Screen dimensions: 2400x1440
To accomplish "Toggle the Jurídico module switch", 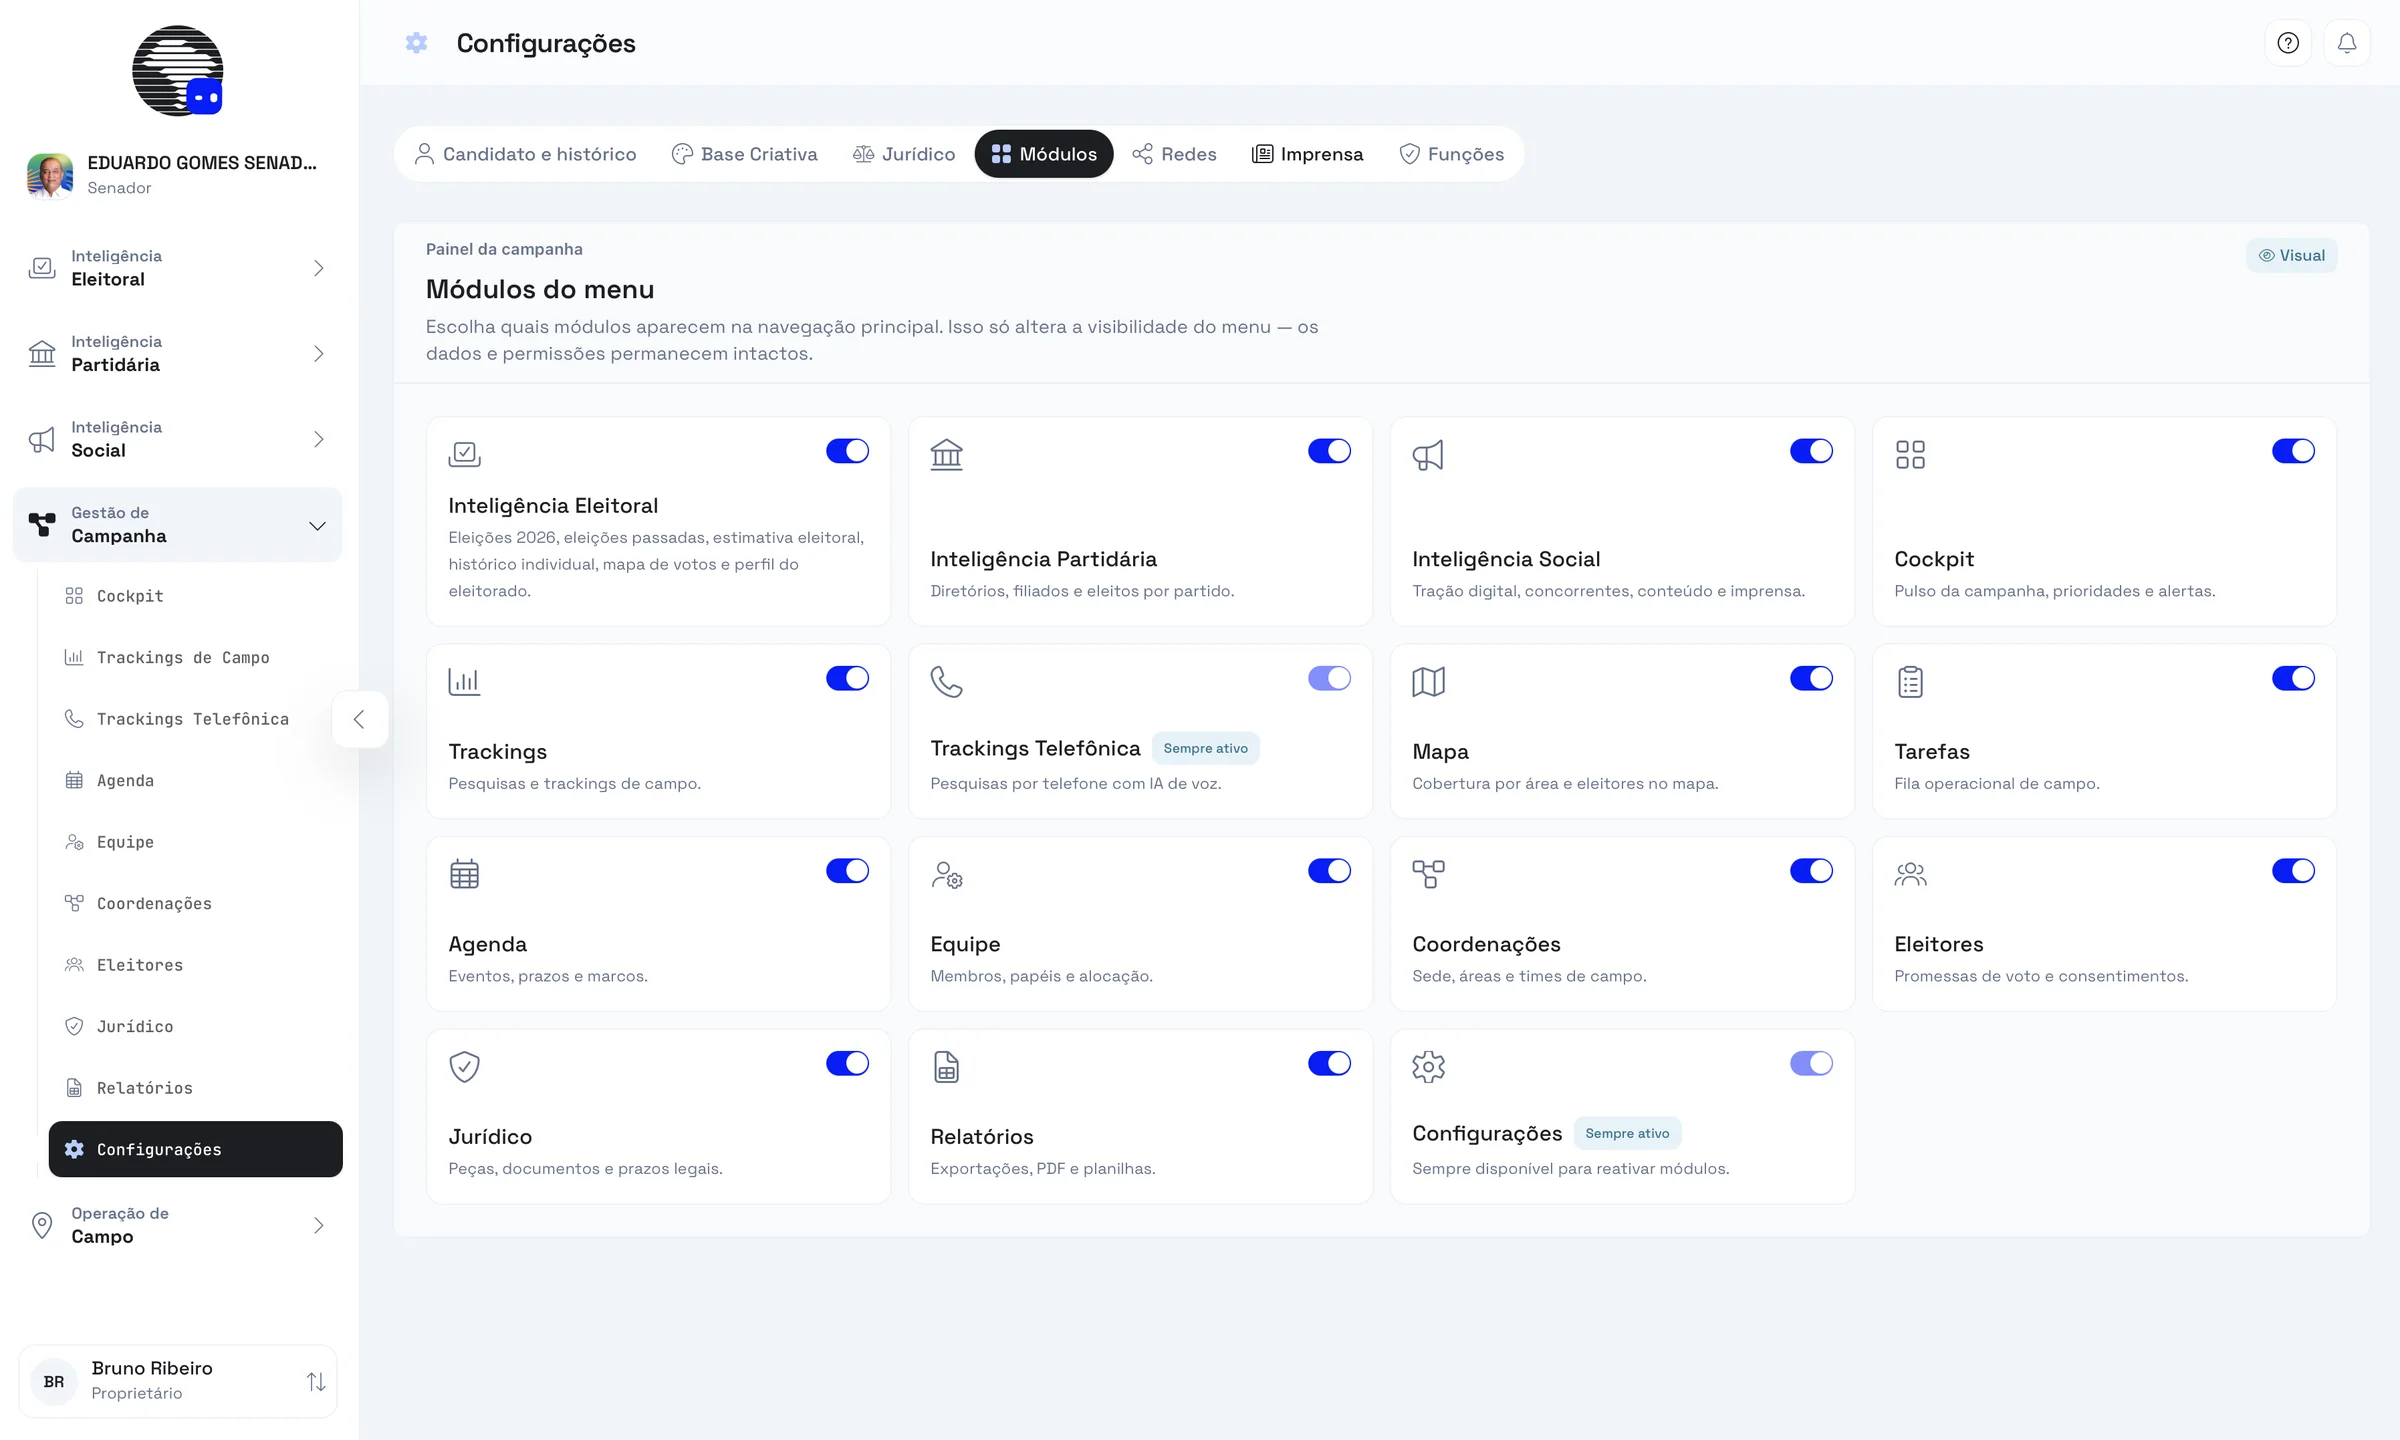I will (x=847, y=1063).
